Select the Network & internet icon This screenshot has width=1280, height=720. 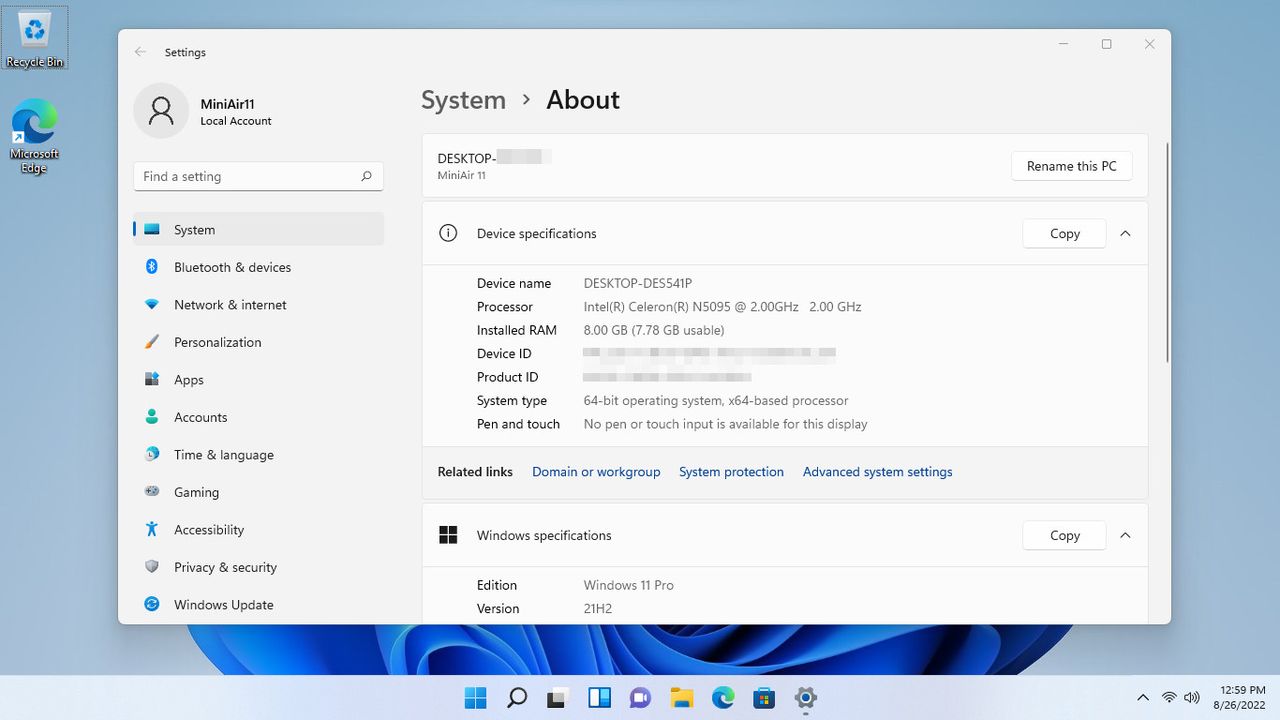click(x=152, y=305)
